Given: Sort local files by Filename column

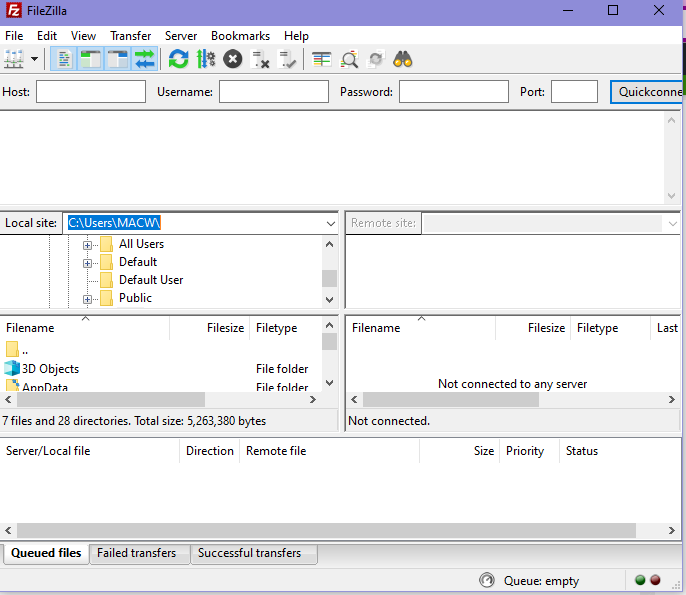Looking at the screenshot, I should (x=85, y=328).
